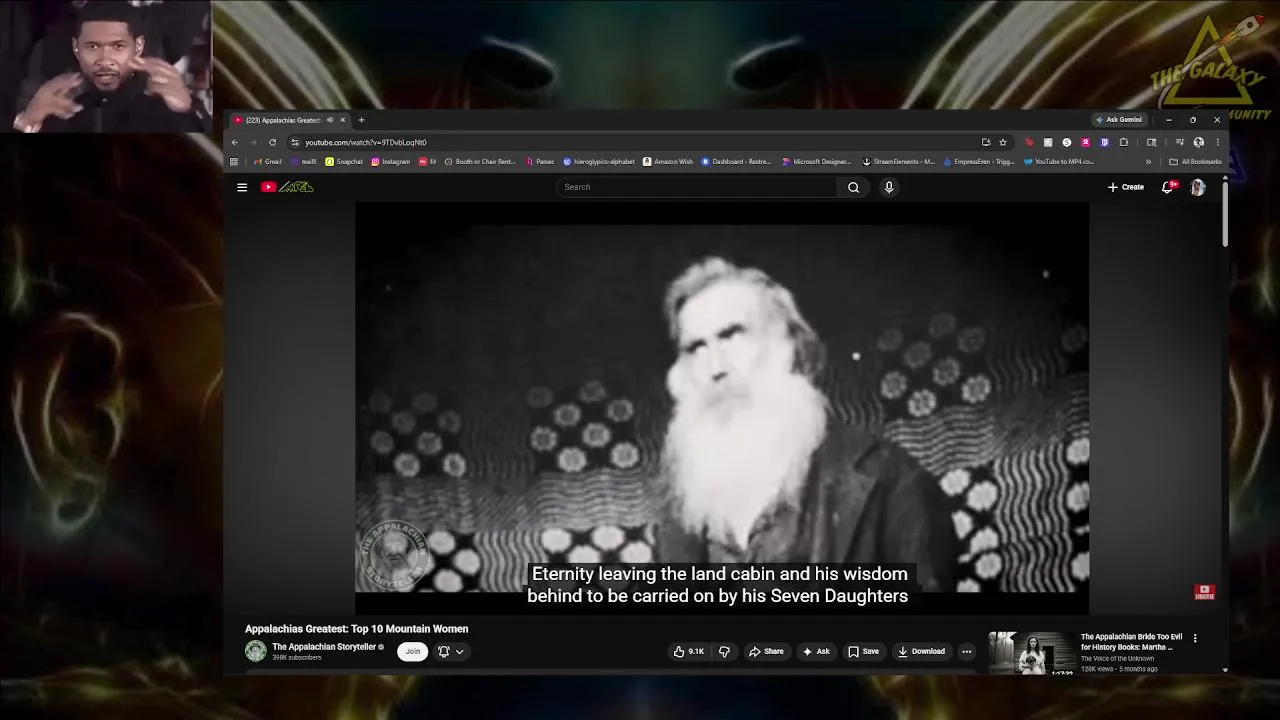Expand the subscription notification bell dropdown
Image resolution: width=1280 pixels, height=720 pixels.
coord(451,651)
